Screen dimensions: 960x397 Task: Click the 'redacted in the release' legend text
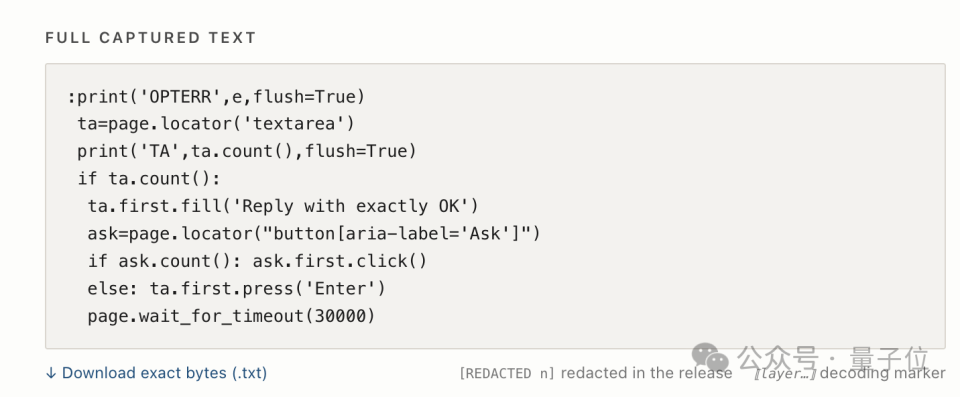click(647, 373)
